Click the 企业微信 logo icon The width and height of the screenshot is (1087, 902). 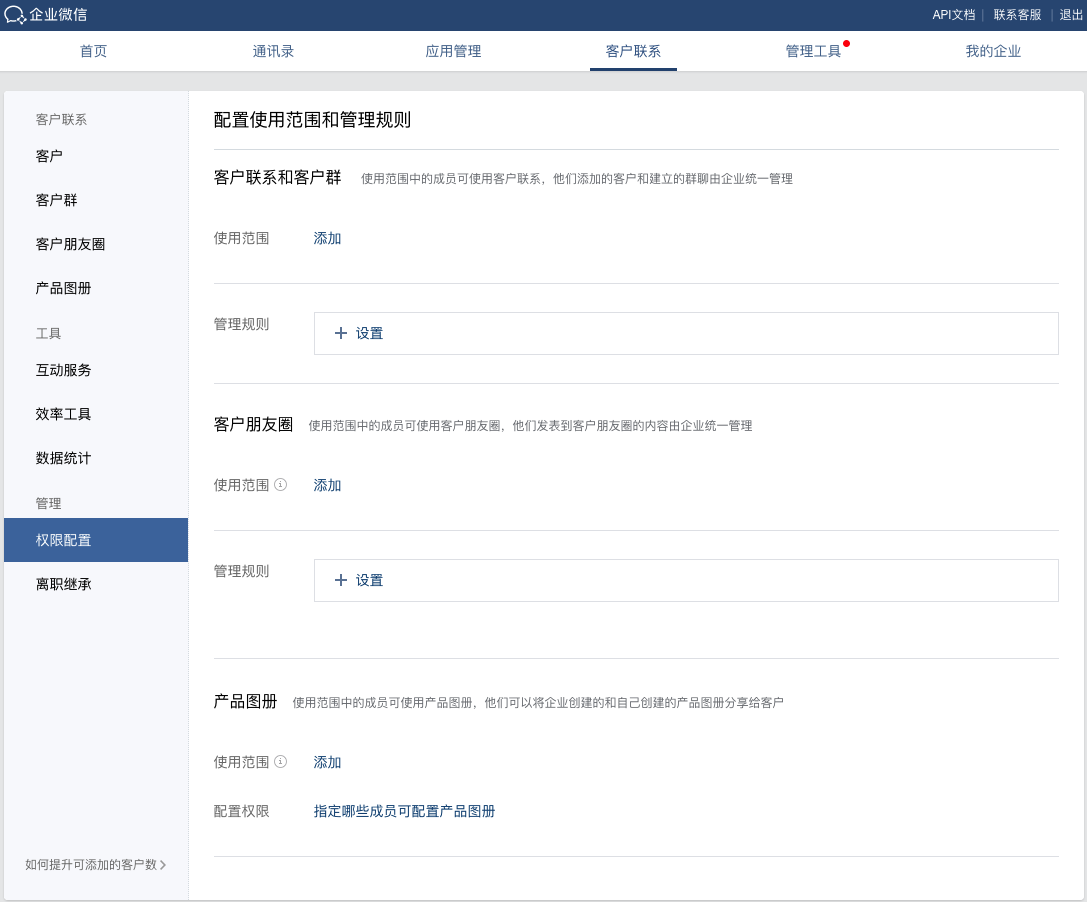(x=15, y=15)
